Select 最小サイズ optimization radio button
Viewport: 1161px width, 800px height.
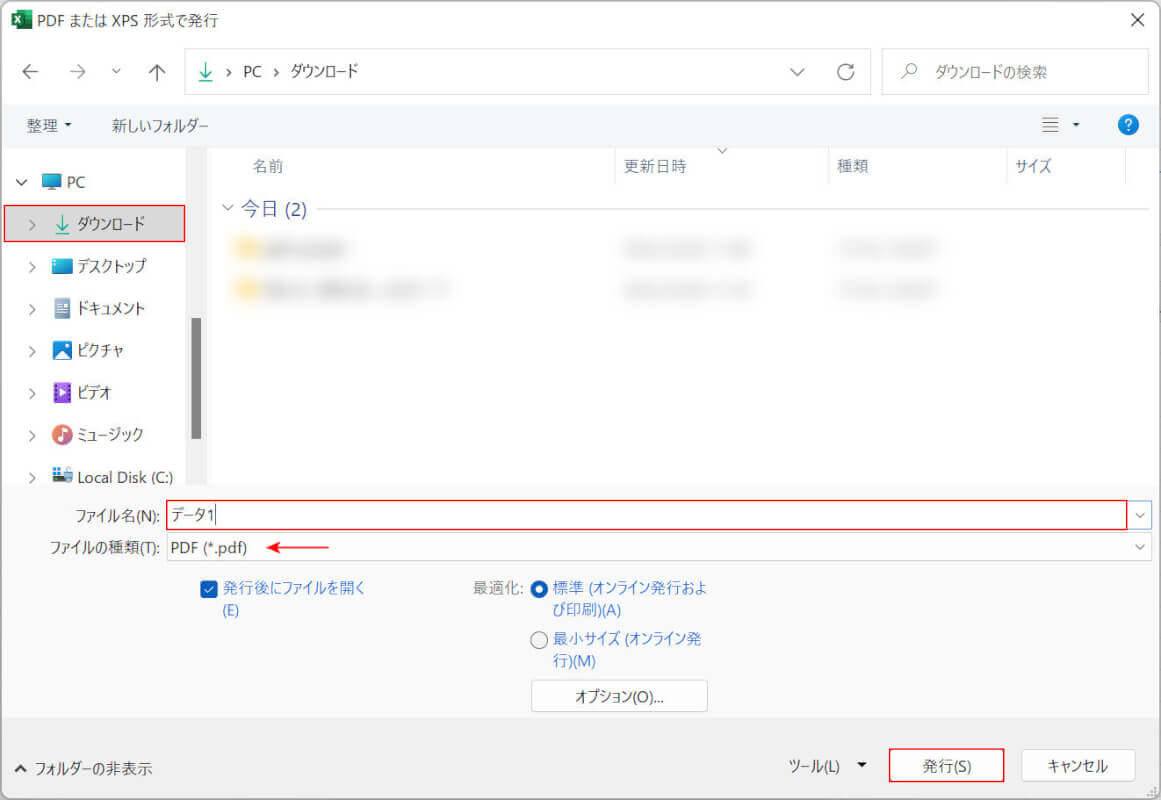pos(539,640)
